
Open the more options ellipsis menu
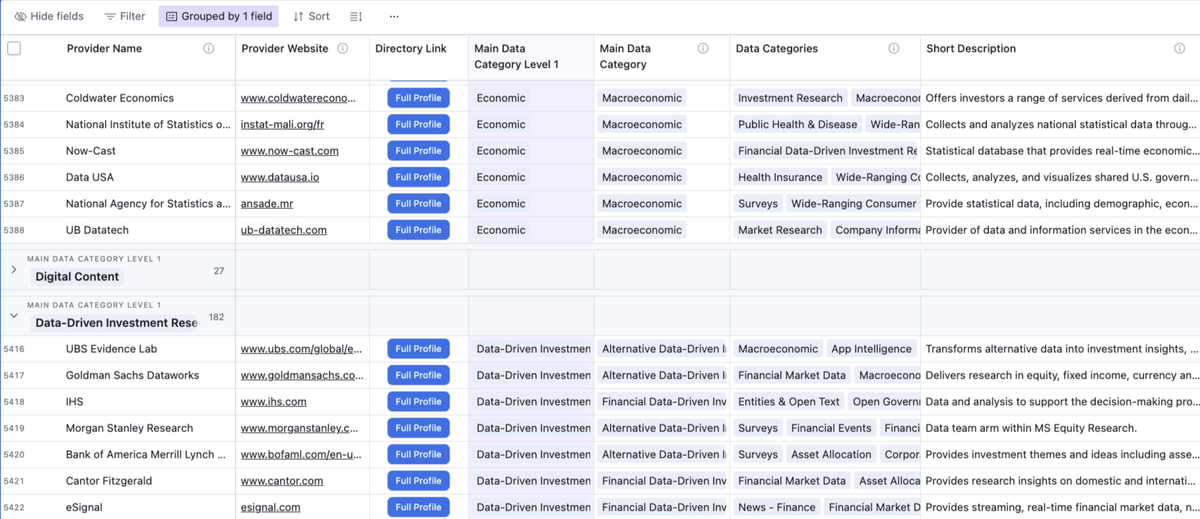point(394,16)
